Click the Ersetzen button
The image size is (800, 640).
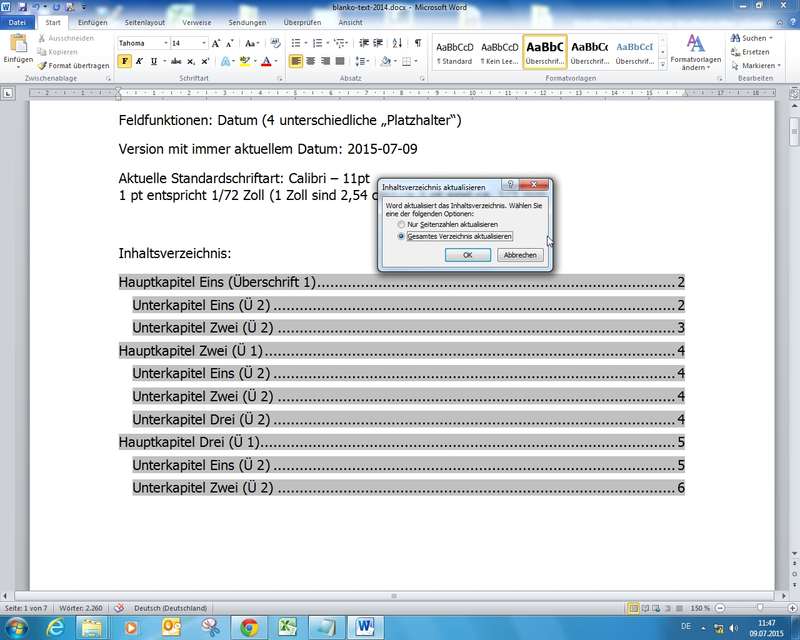pos(750,52)
